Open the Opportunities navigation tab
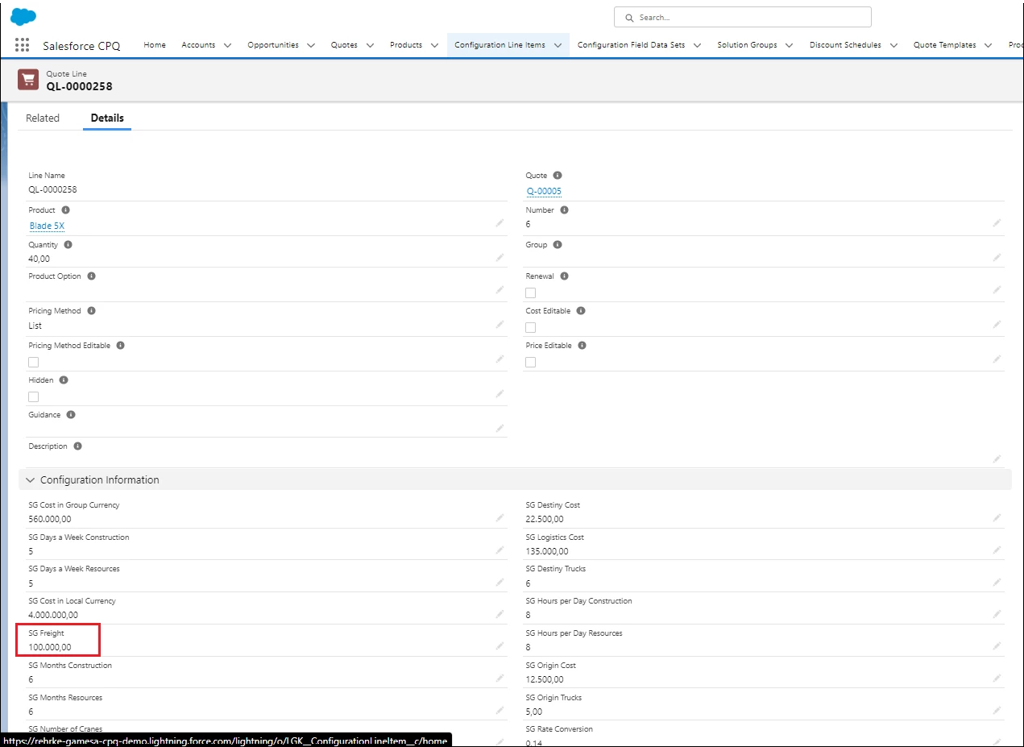Image resolution: width=1024 pixels, height=747 pixels. [273, 45]
